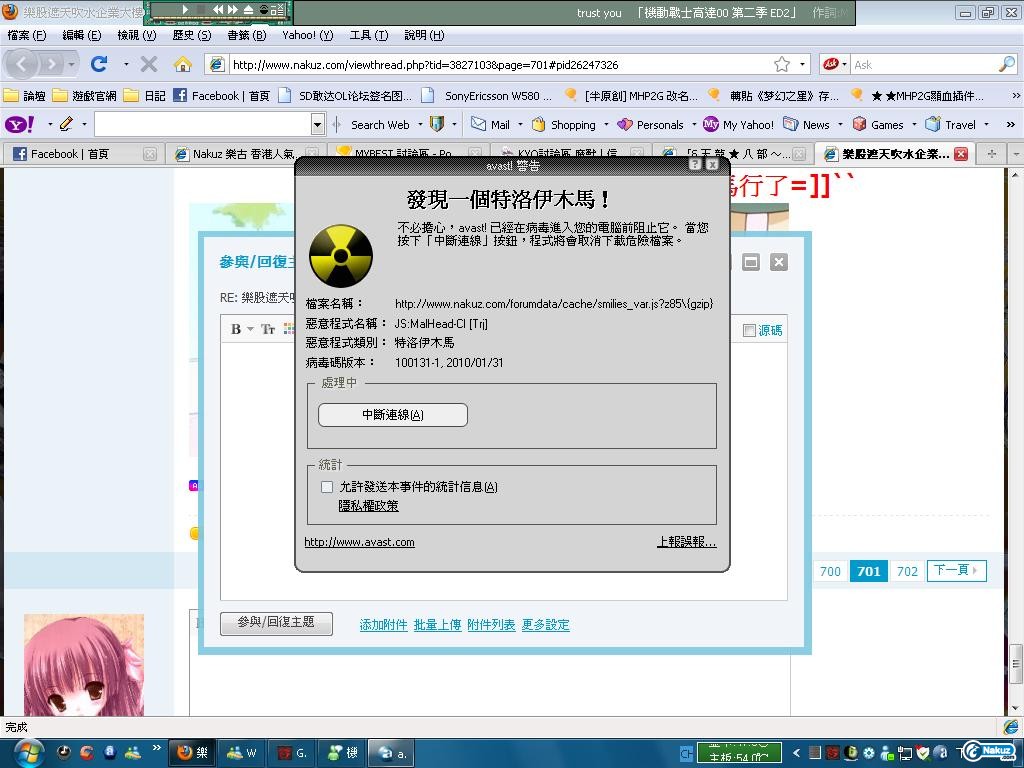Go to page 702 in pagination

pyautogui.click(x=907, y=571)
